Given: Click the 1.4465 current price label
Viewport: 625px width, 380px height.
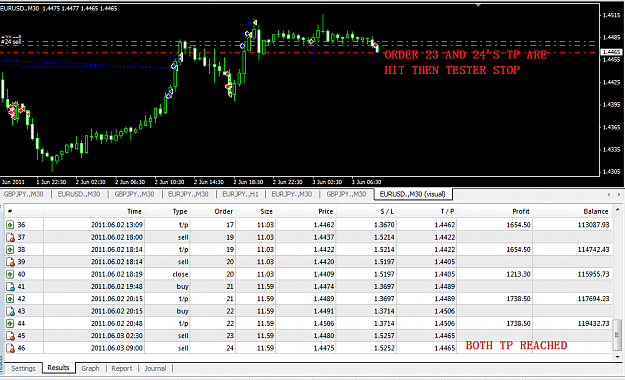Looking at the screenshot, I should pos(611,52).
